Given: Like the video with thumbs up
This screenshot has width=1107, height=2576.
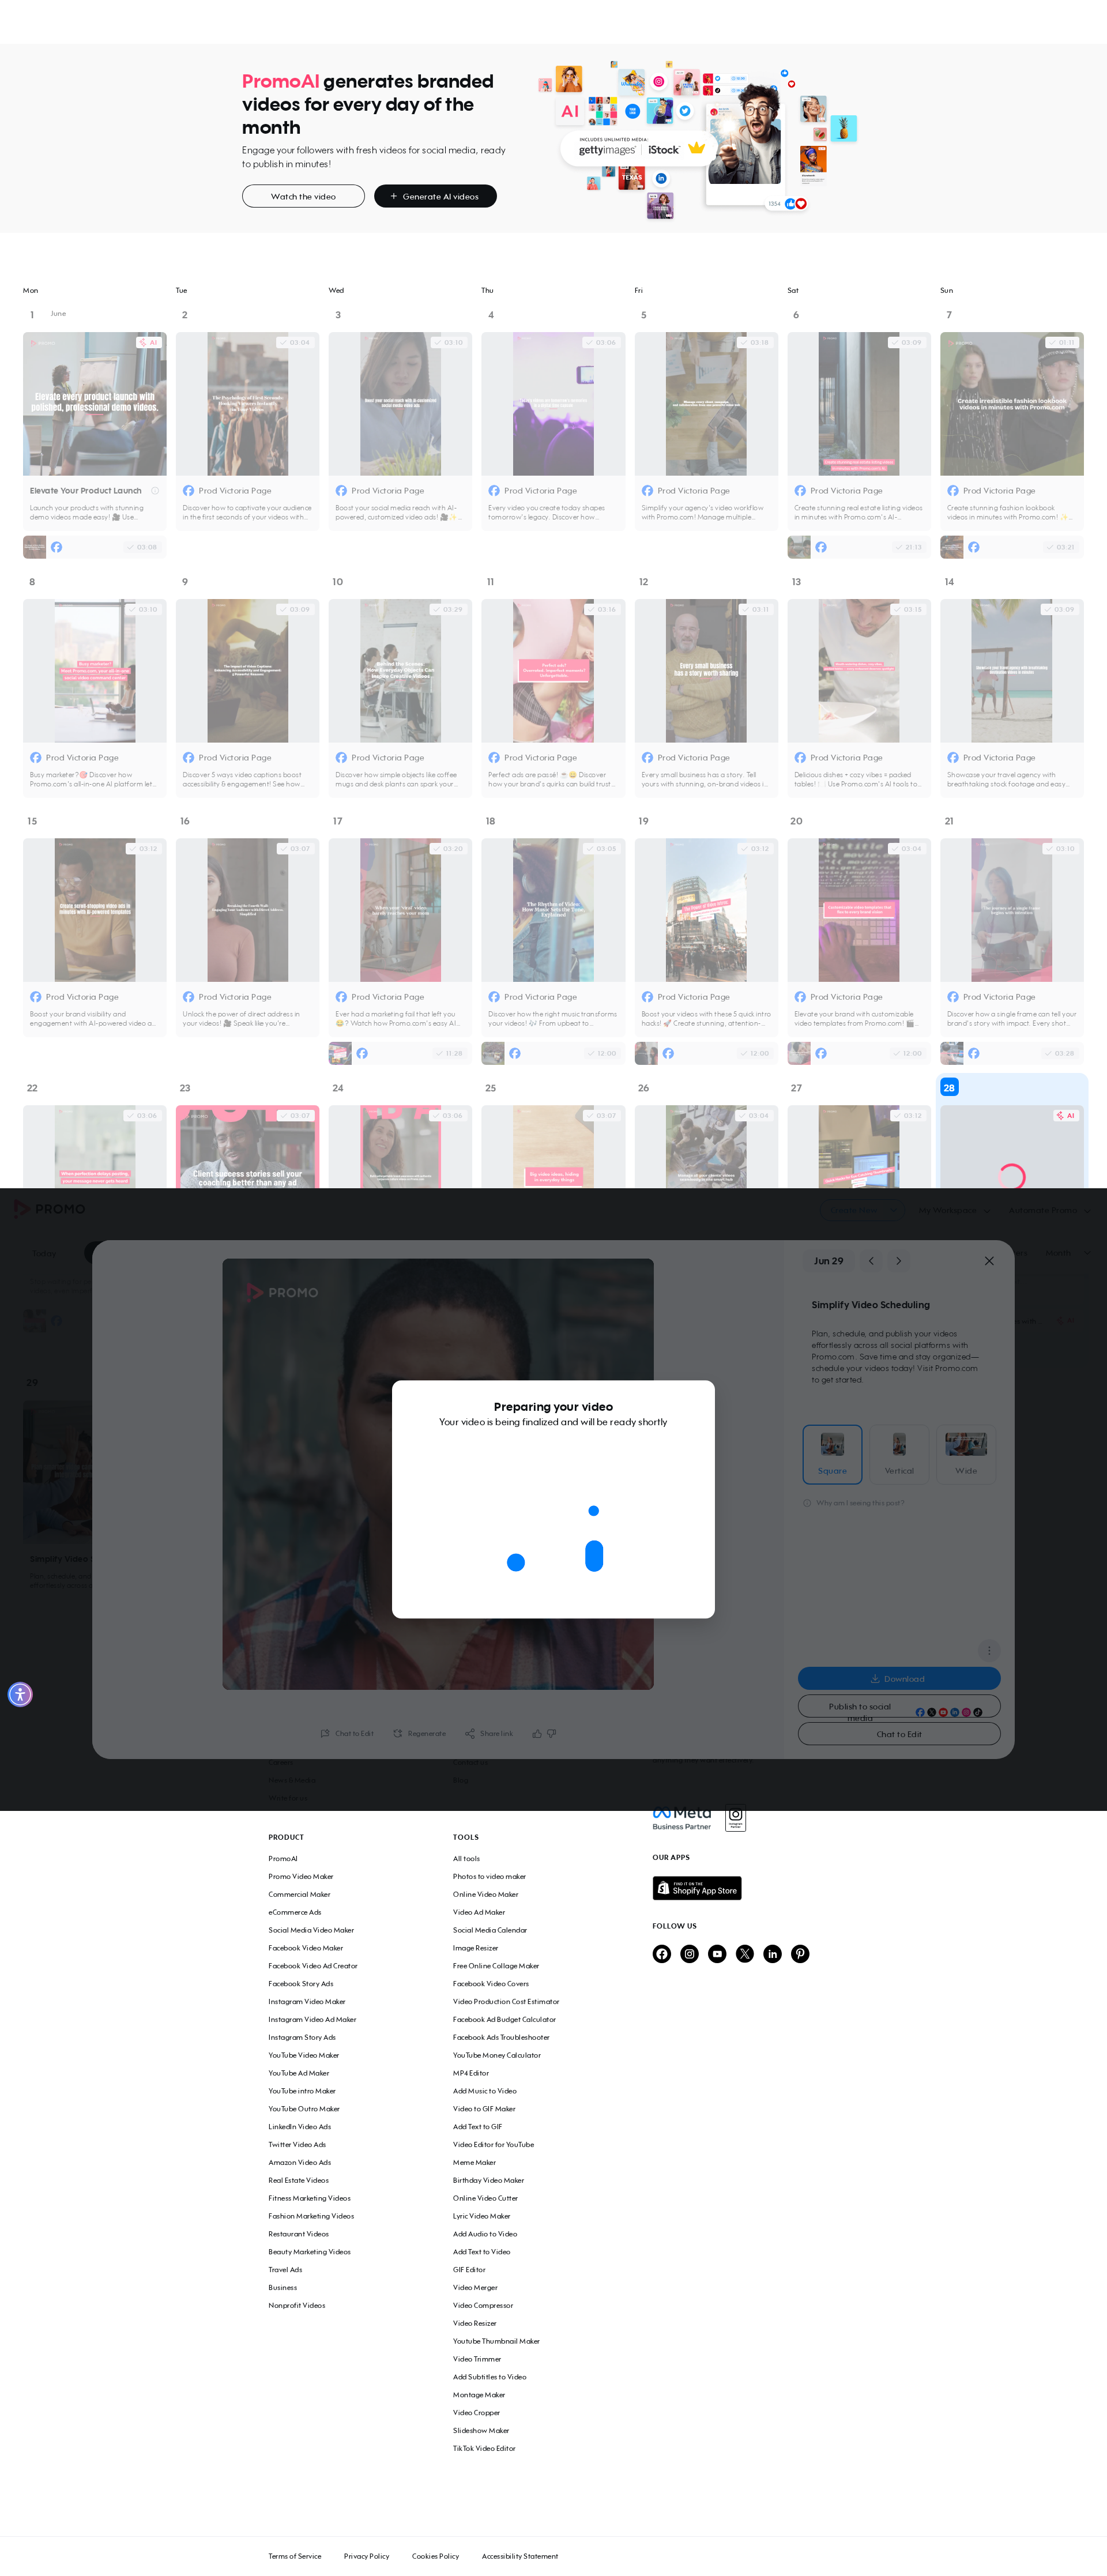Looking at the screenshot, I should tap(537, 1733).
